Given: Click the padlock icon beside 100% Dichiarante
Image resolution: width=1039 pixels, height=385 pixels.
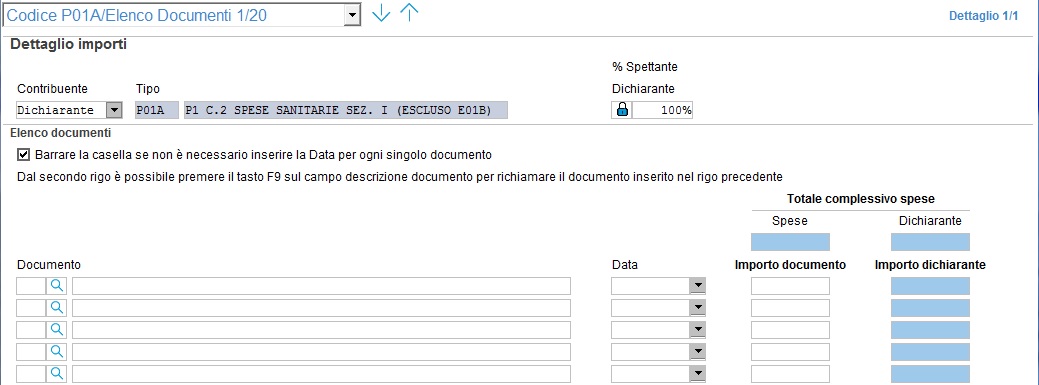Looking at the screenshot, I should (622, 110).
